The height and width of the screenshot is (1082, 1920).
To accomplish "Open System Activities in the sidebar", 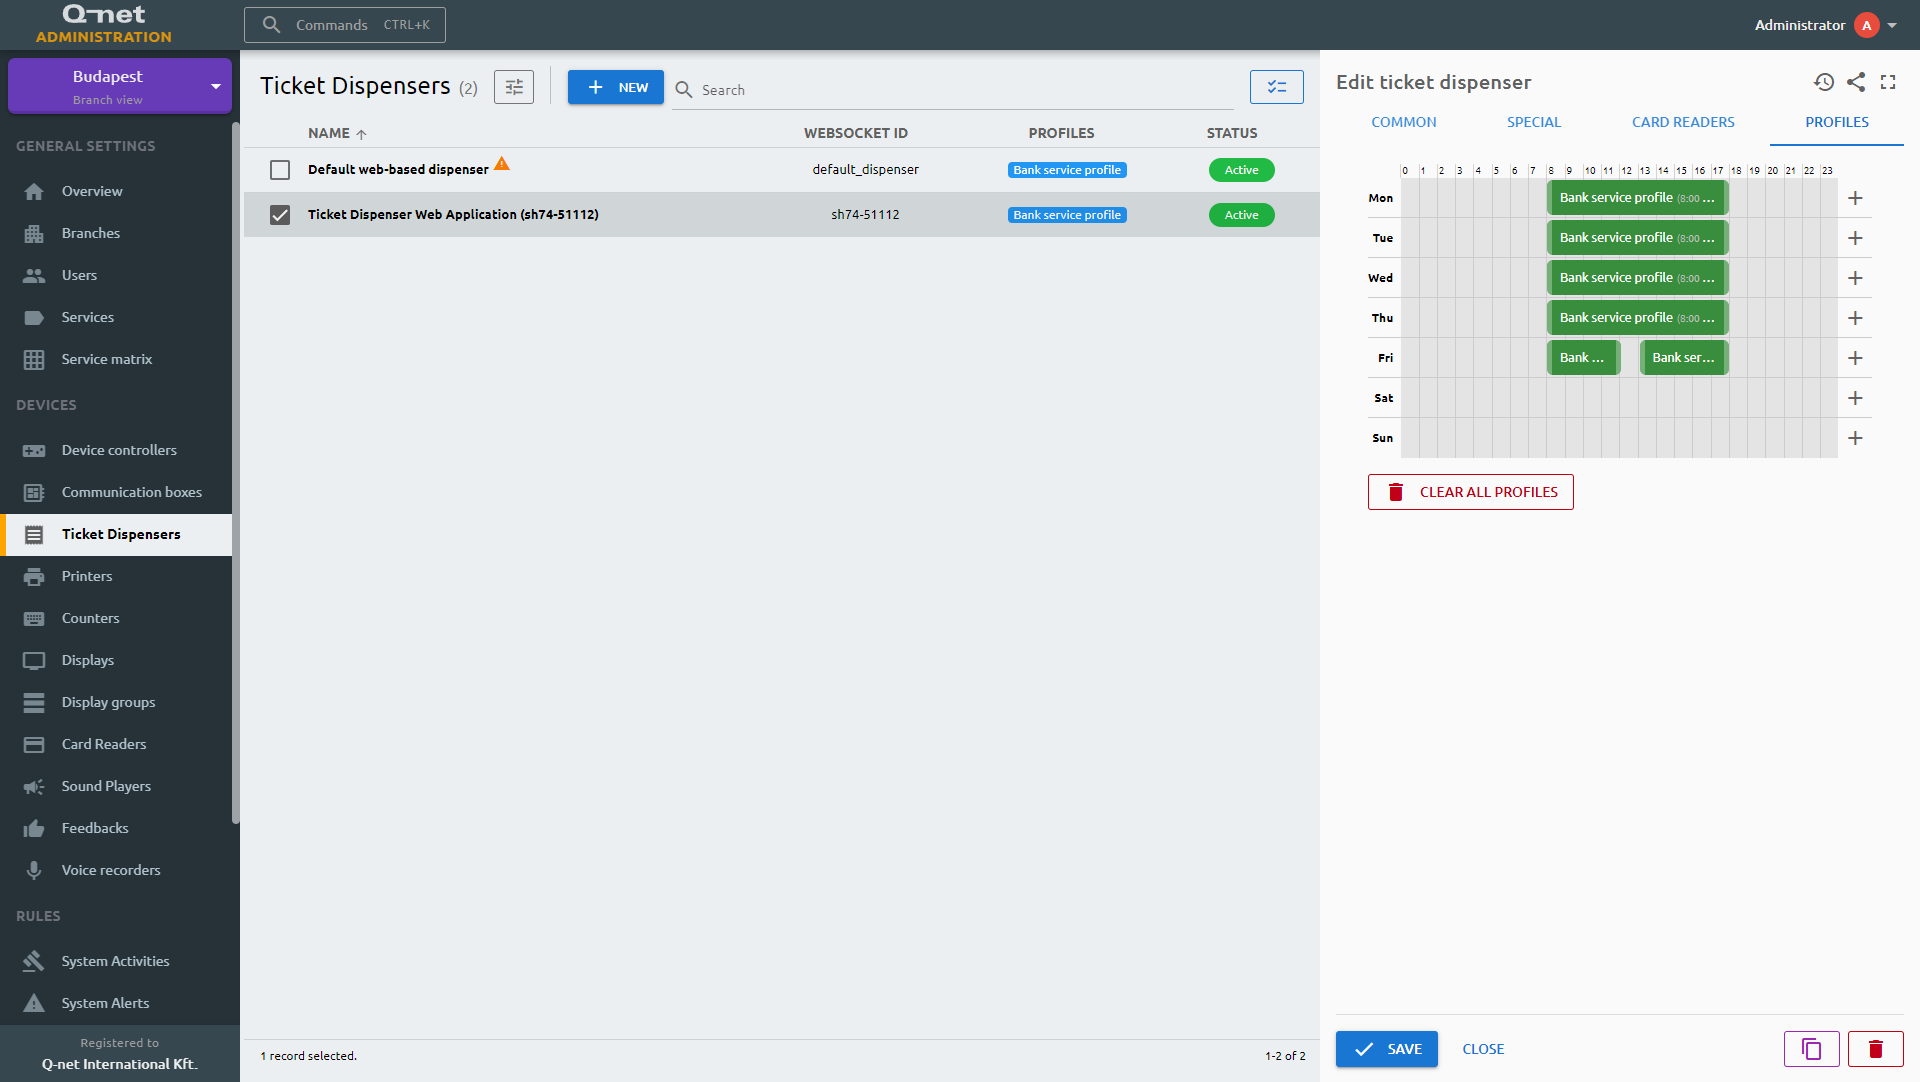I will 116,961.
